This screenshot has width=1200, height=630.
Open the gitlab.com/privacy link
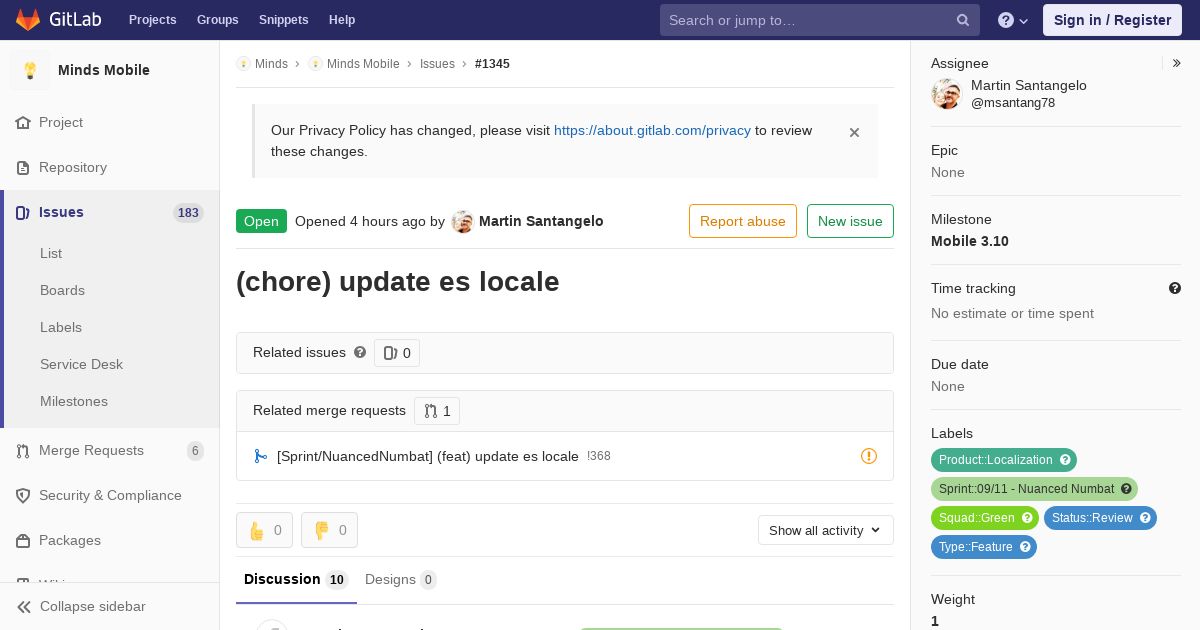(x=652, y=130)
